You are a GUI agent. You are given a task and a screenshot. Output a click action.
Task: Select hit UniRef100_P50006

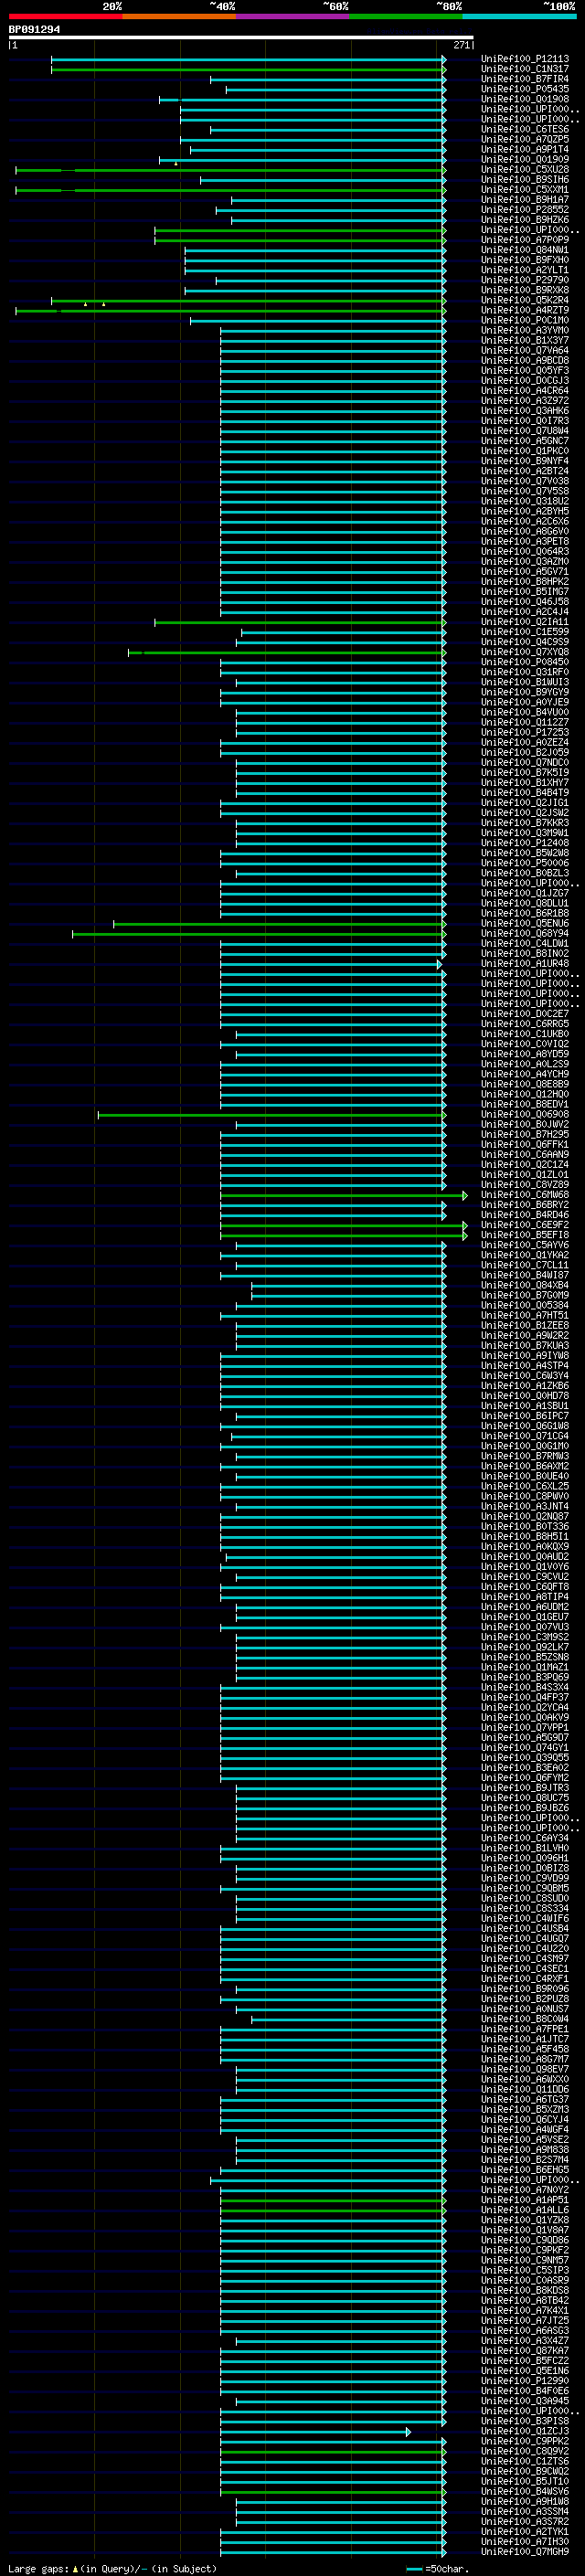click(525, 863)
